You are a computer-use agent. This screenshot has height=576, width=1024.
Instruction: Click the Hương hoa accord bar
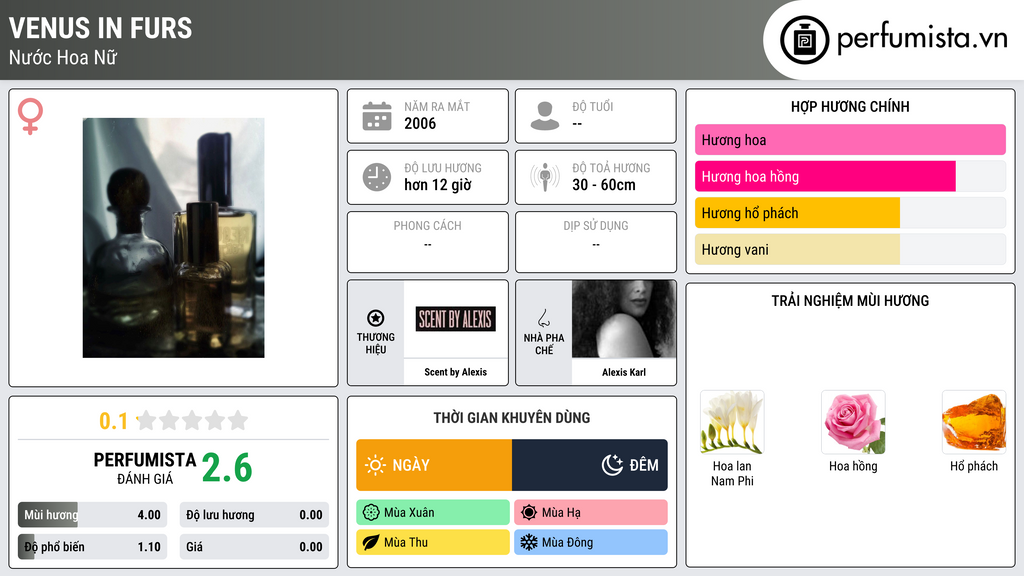click(850, 140)
